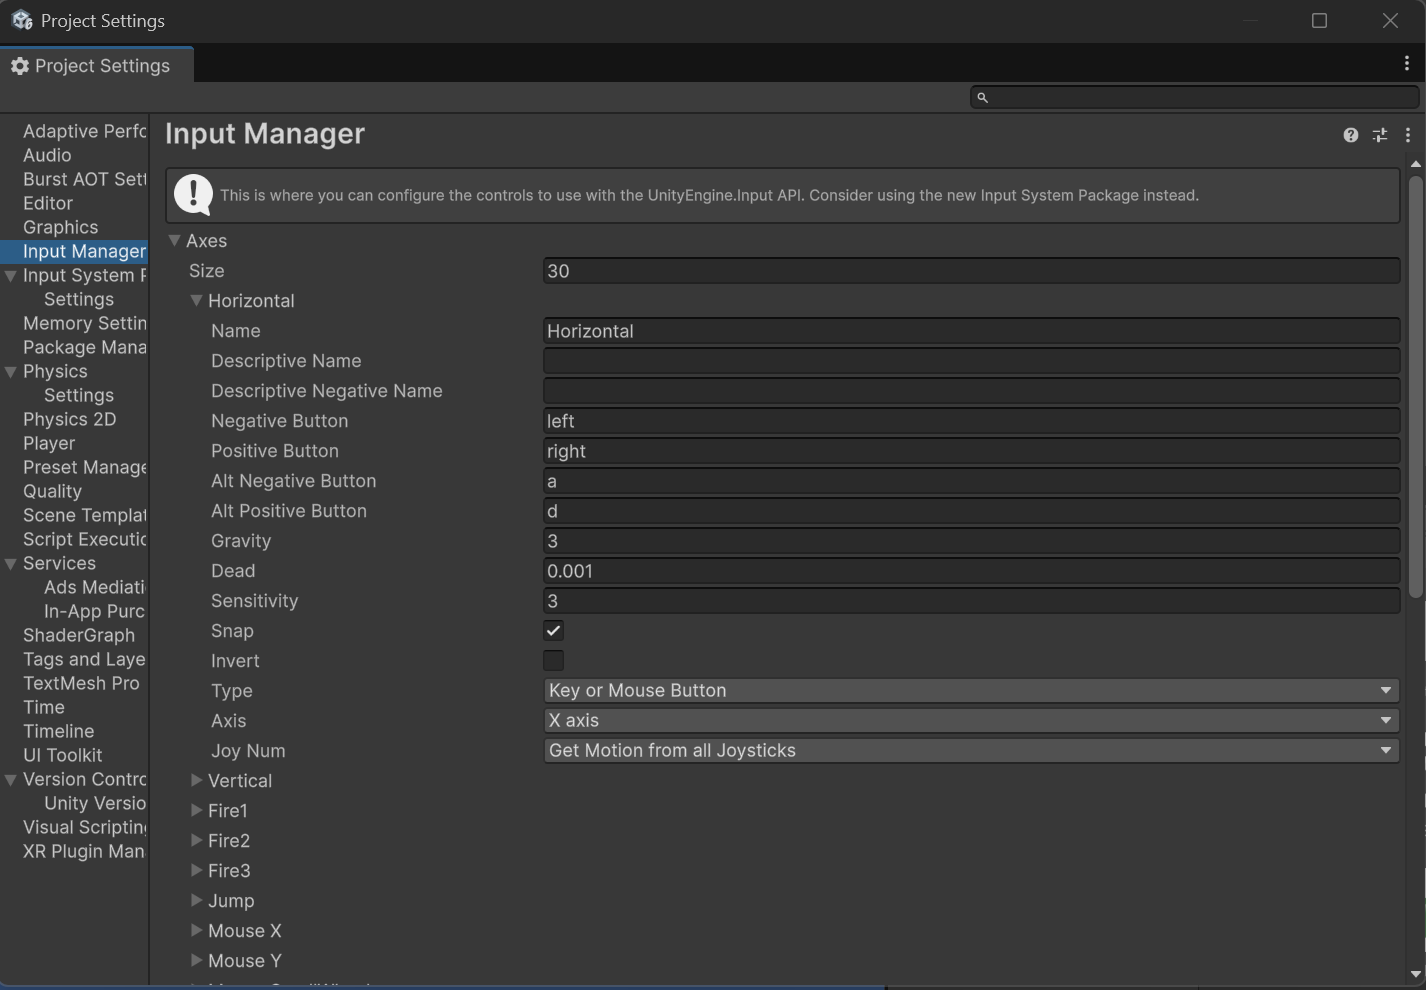Click the Name field containing Horizontal
Screen dimensions: 1426x990
click(x=971, y=331)
